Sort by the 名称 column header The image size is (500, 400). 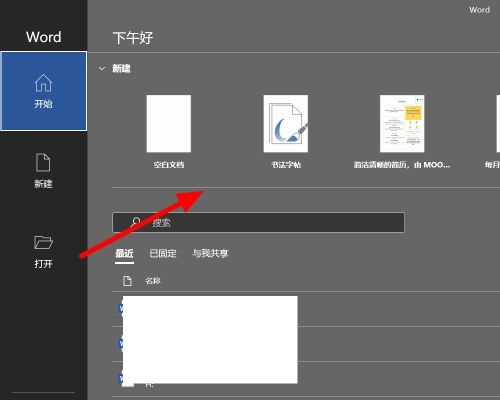153,281
